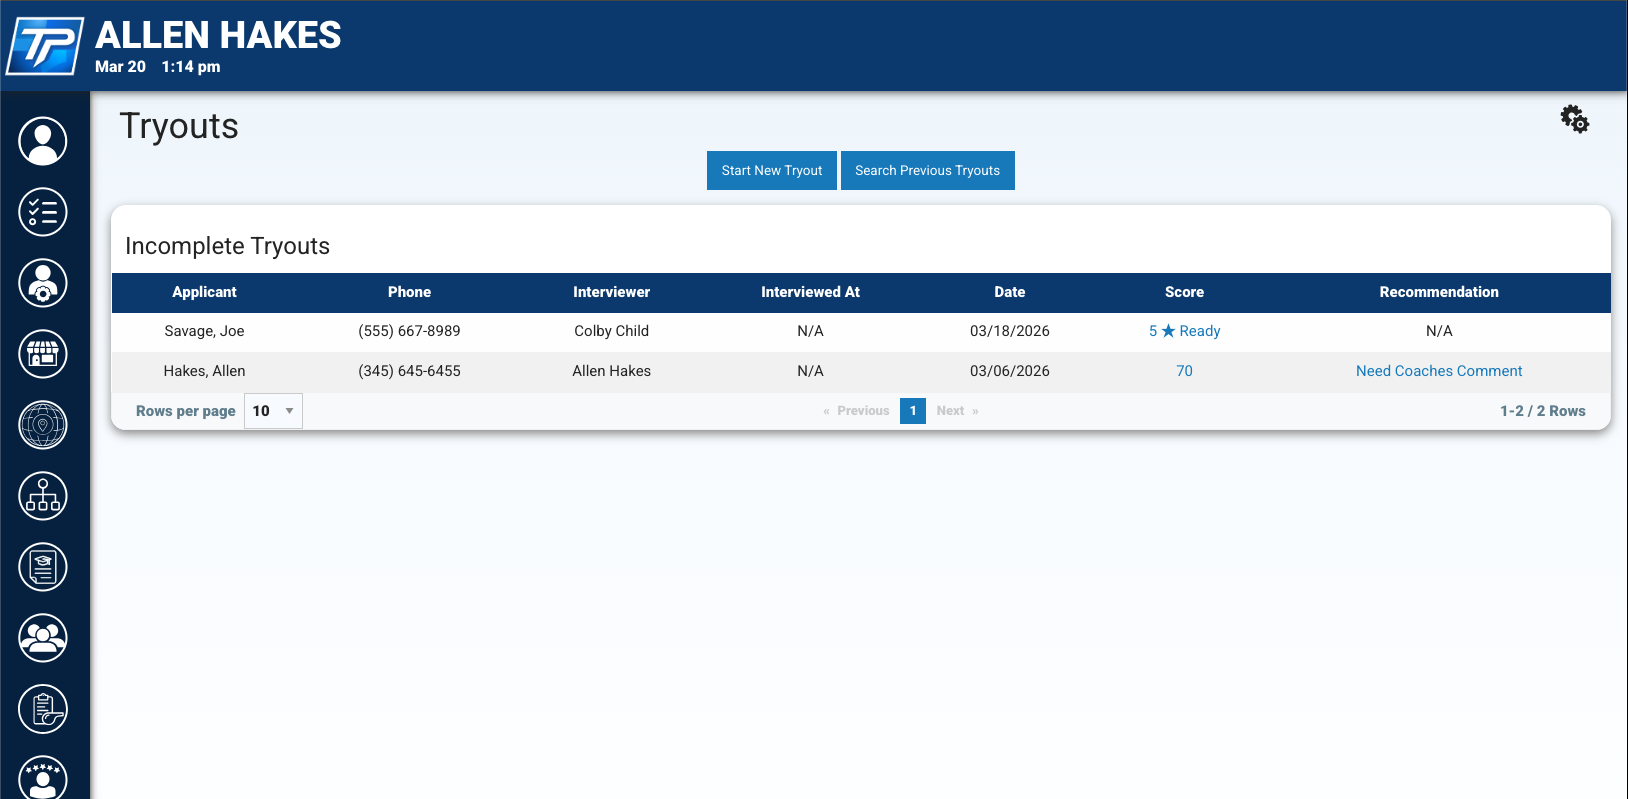This screenshot has width=1628, height=799.
Task: Click interviewer Allen Hakes cell
Action: click(x=611, y=371)
